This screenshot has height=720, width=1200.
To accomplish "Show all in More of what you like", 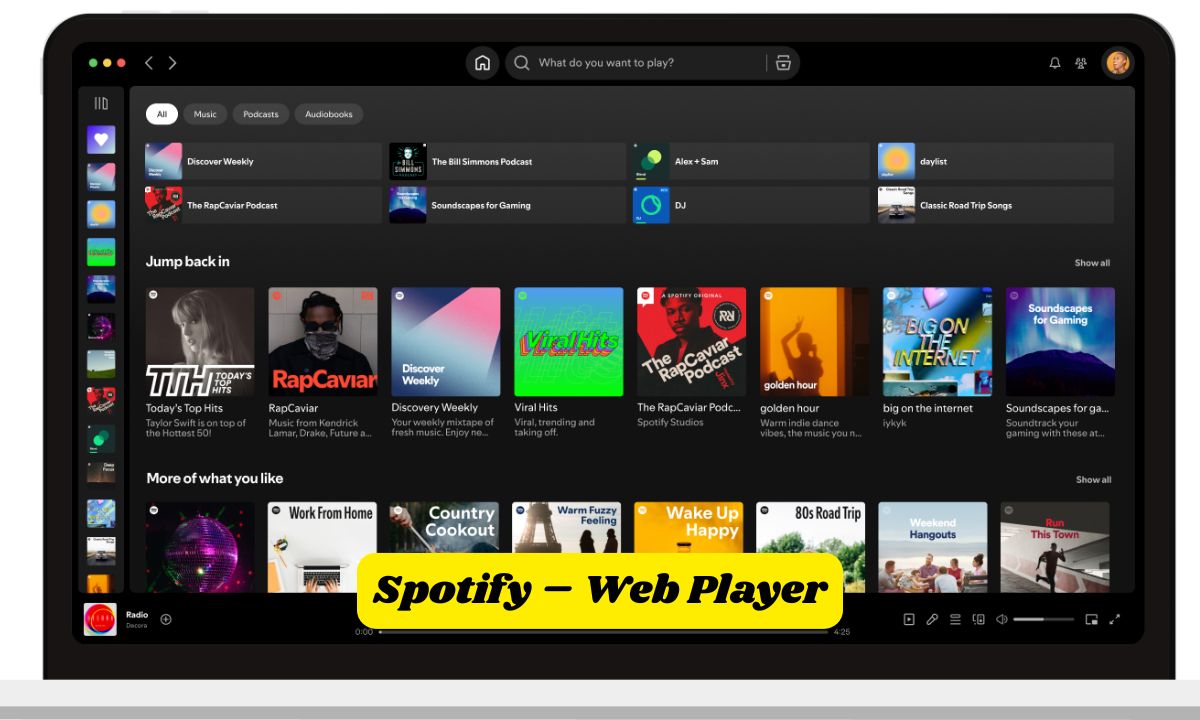I will click(1093, 480).
